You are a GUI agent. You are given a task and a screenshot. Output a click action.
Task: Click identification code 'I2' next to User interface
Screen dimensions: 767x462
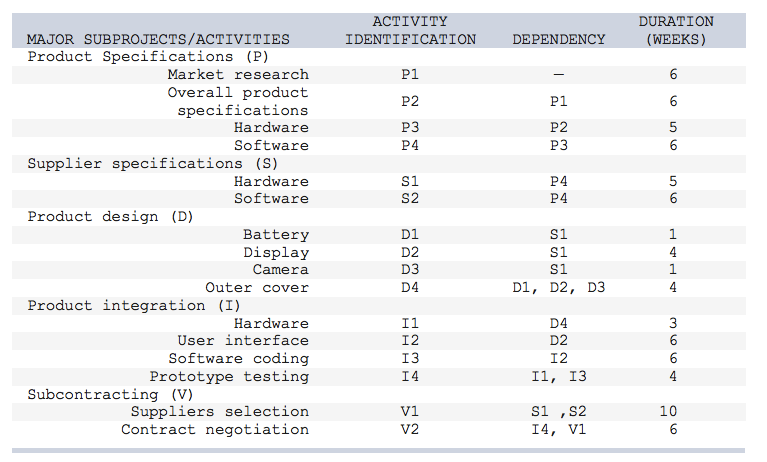410,341
